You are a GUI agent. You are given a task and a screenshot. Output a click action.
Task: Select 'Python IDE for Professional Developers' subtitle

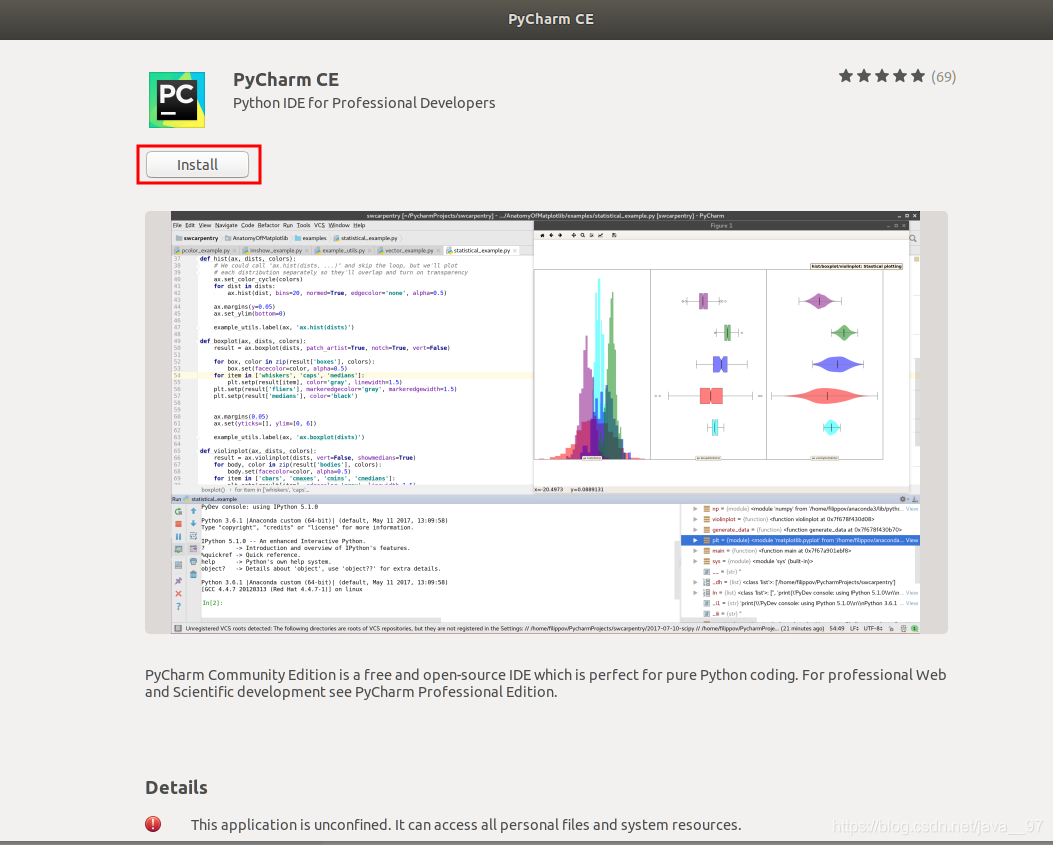[x=364, y=103]
